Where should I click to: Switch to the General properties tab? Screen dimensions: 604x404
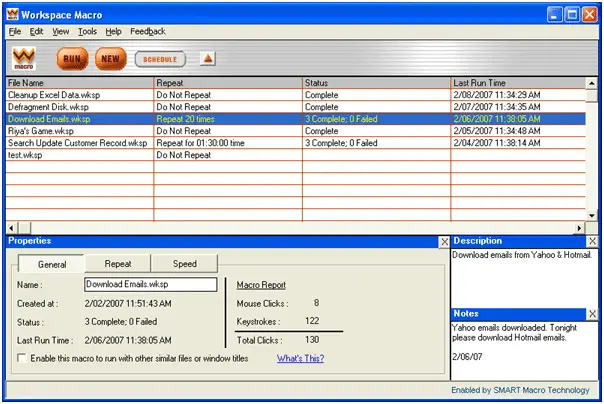pos(52,264)
